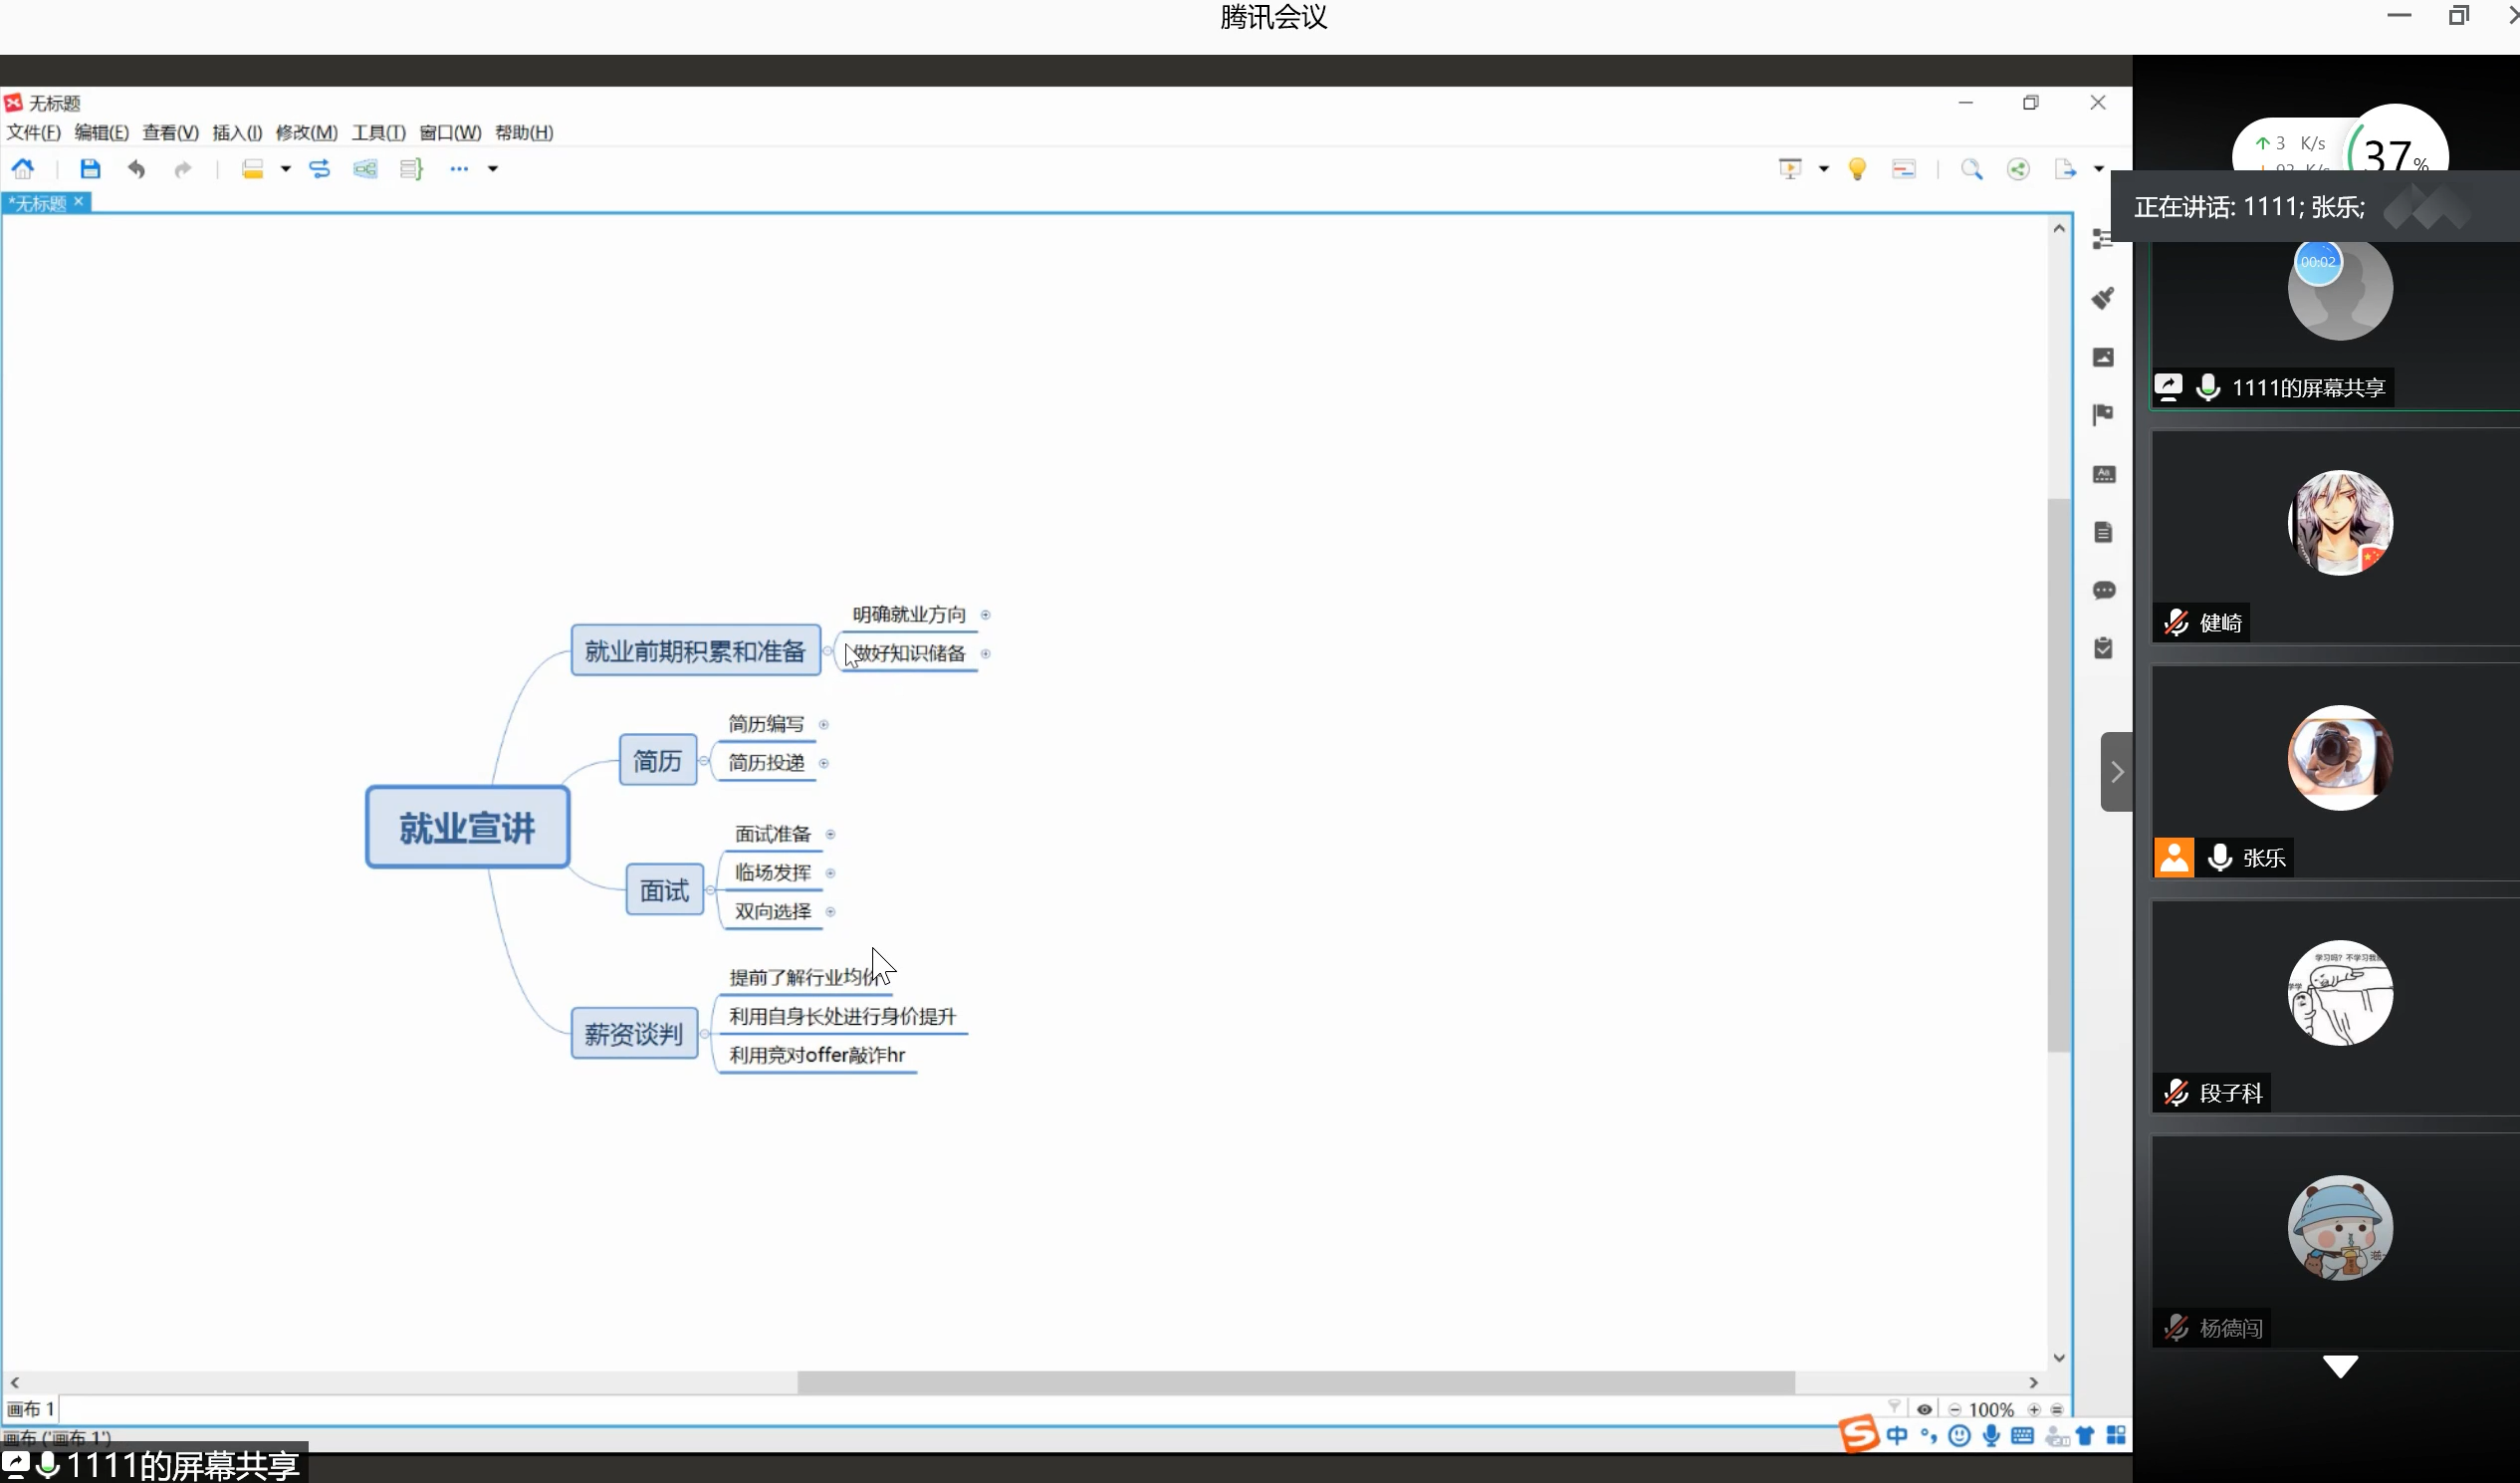Collapse the 面试 branch toggle

click(711, 890)
